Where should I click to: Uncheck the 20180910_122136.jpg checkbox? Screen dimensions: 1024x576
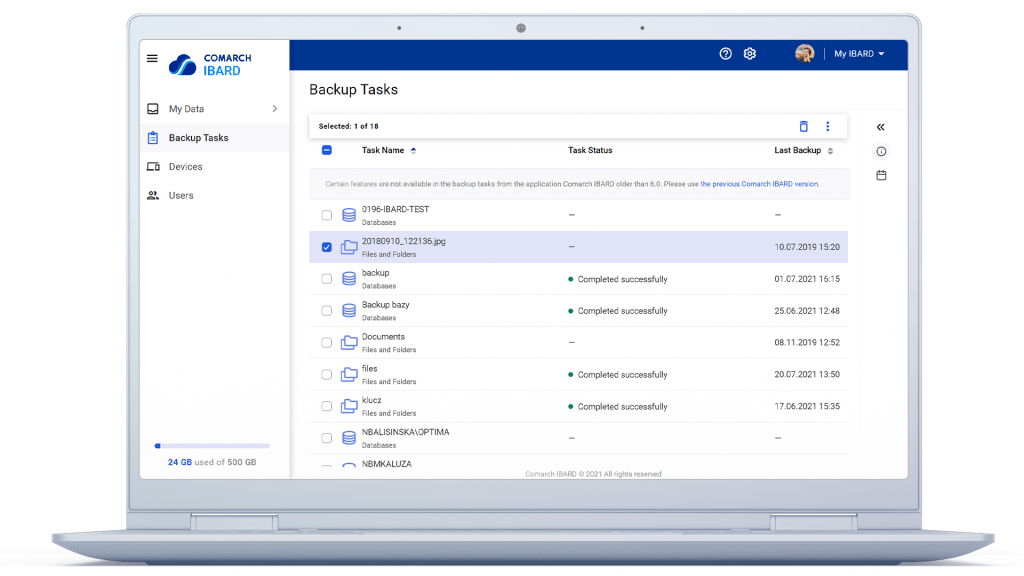[x=327, y=247]
